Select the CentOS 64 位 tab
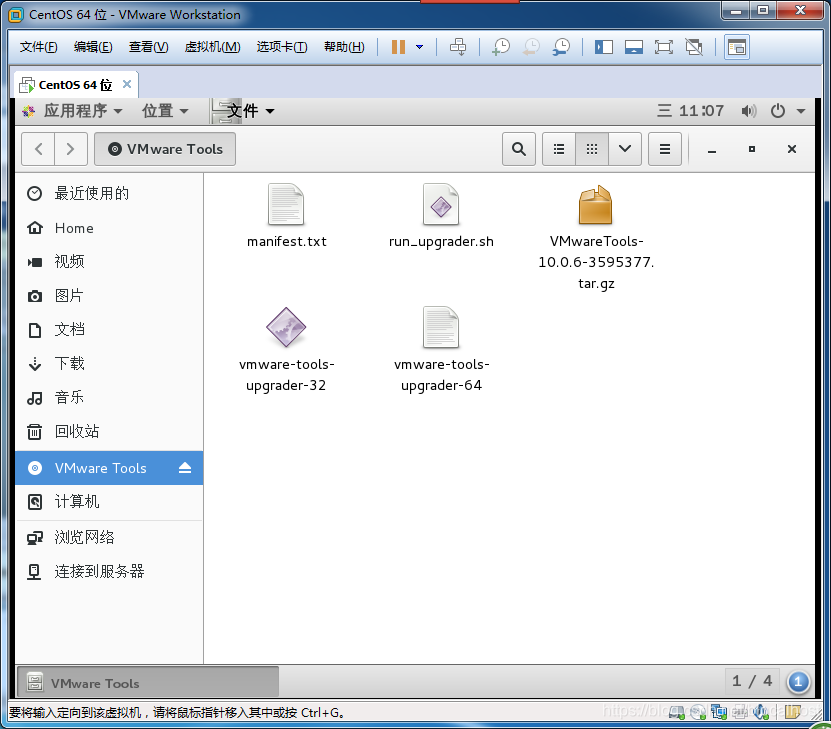Screen dimensions: 831x729 pyautogui.click(x=75, y=85)
